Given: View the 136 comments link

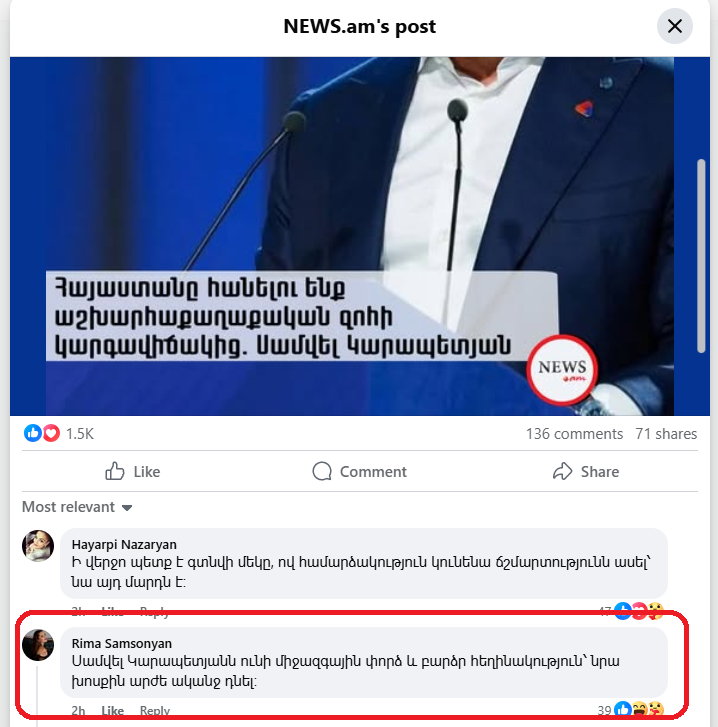Looking at the screenshot, I should point(574,434).
